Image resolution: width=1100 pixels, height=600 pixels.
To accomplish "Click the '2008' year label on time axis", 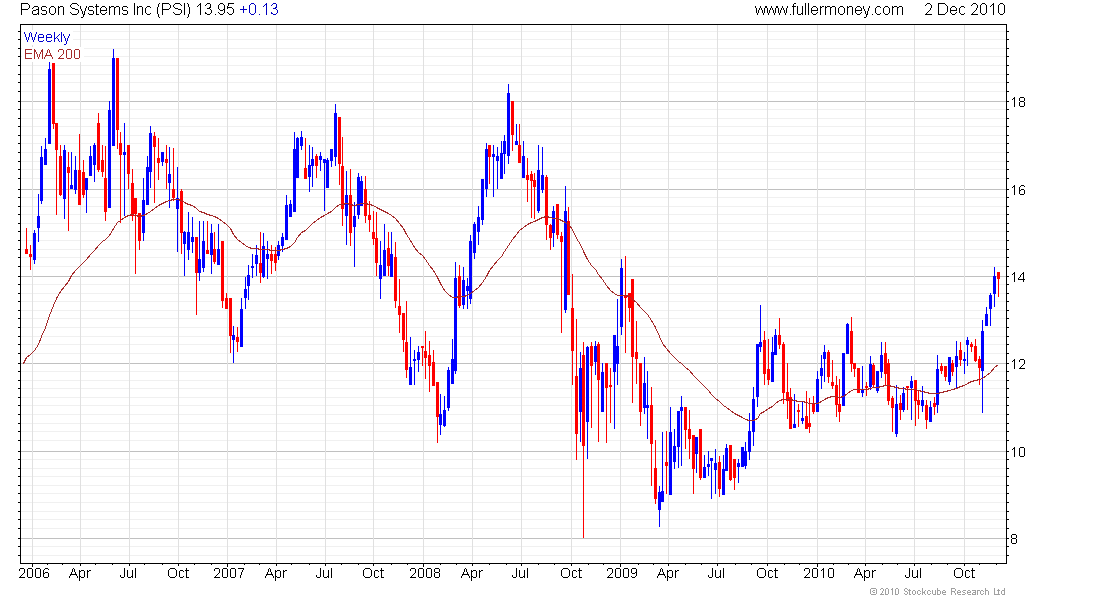I will click(425, 573).
